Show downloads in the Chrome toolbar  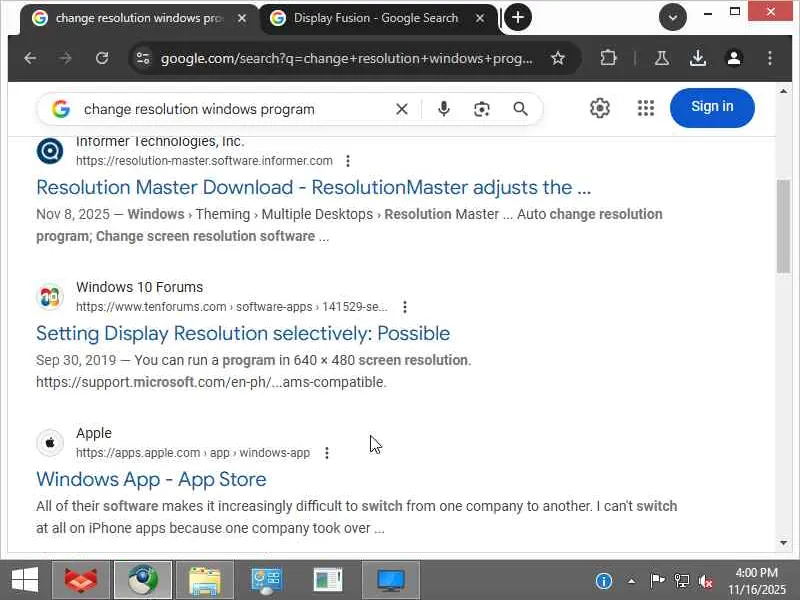(698, 58)
